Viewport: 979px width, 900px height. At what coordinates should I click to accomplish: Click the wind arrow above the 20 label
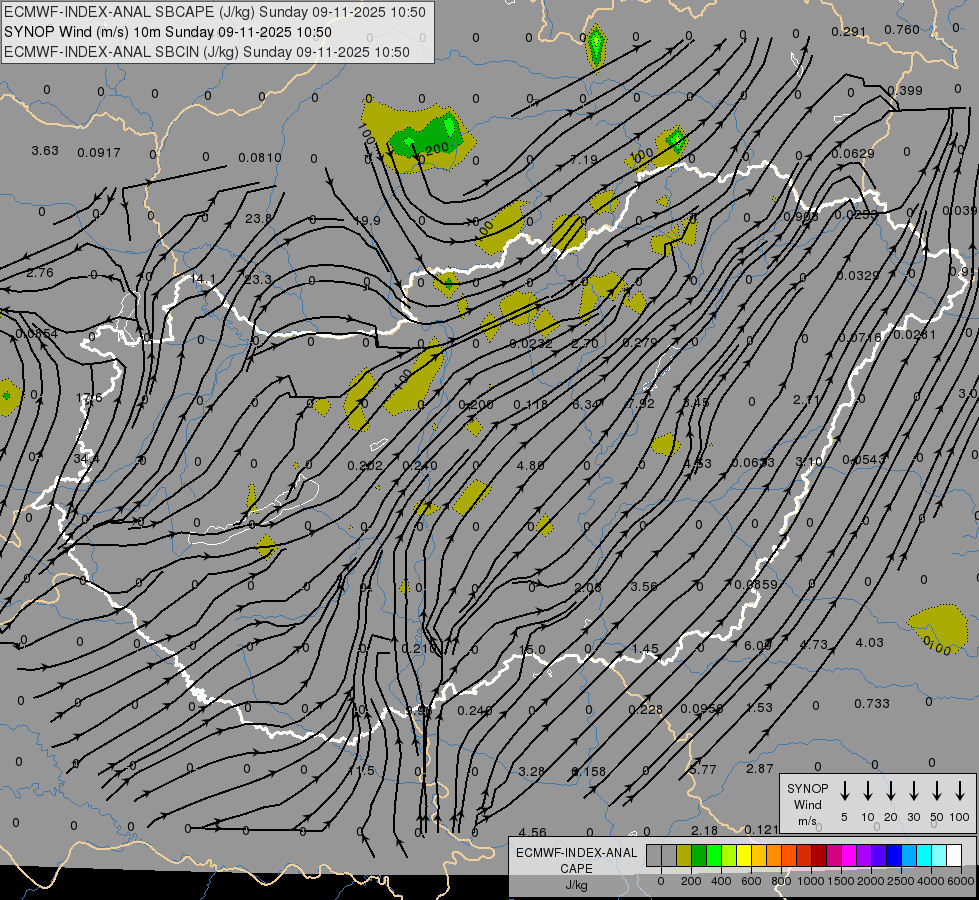coord(890,791)
